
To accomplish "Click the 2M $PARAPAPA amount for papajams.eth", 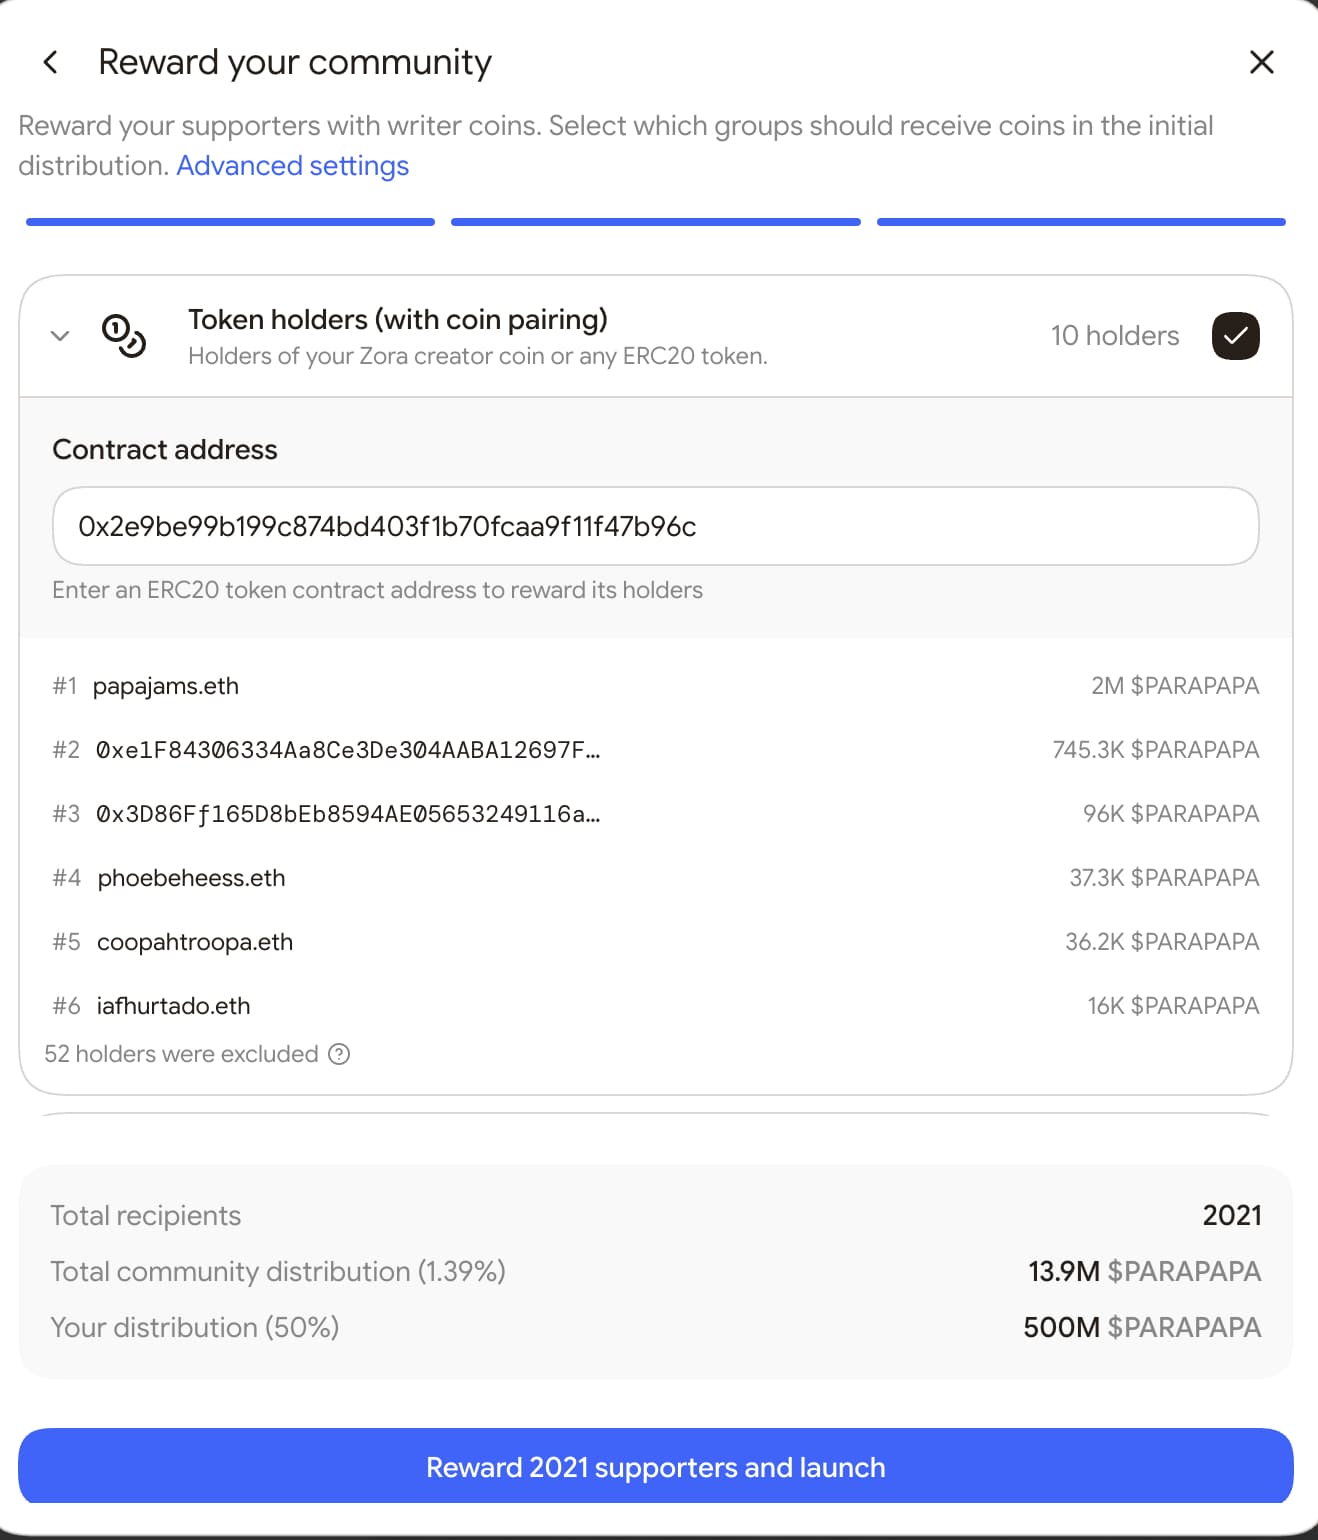I will tap(1175, 686).
